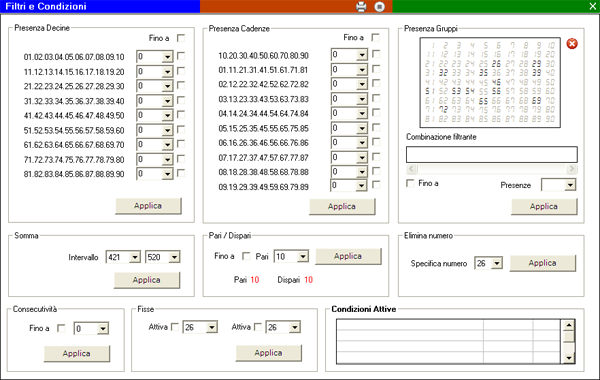Tick Fino a checkbox in Presenza Cadenze
Viewport: 600px width, 380px height.
click(376, 37)
